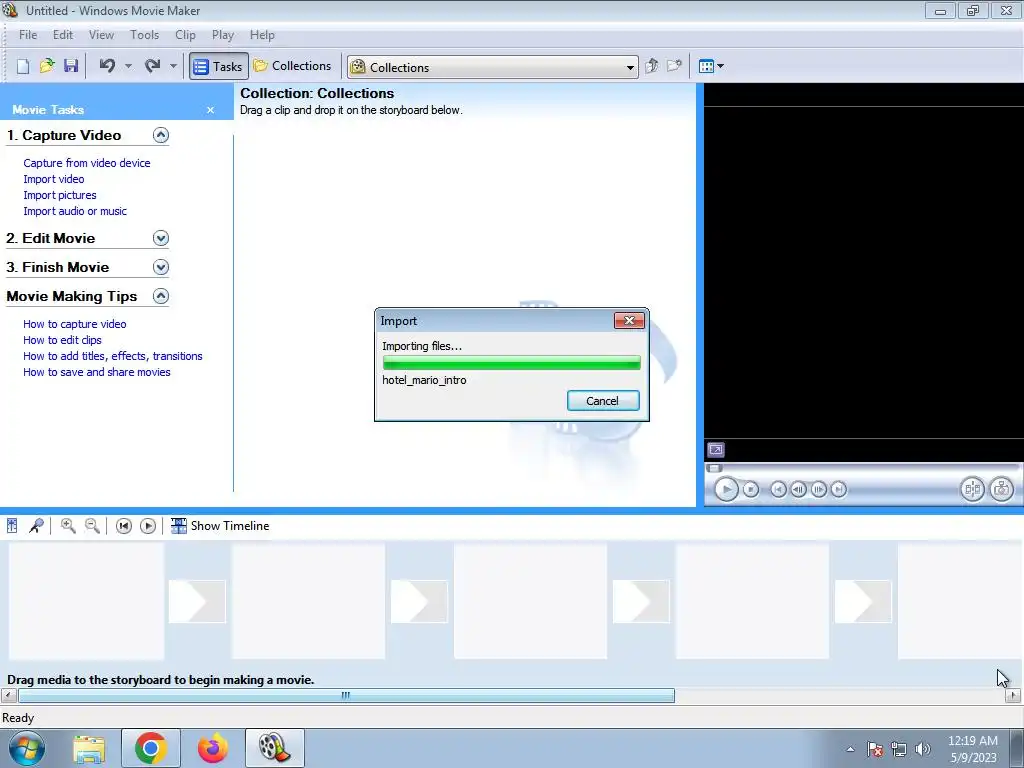Click the Full Screen preview icon
The image size is (1024, 768).
coord(716,450)
